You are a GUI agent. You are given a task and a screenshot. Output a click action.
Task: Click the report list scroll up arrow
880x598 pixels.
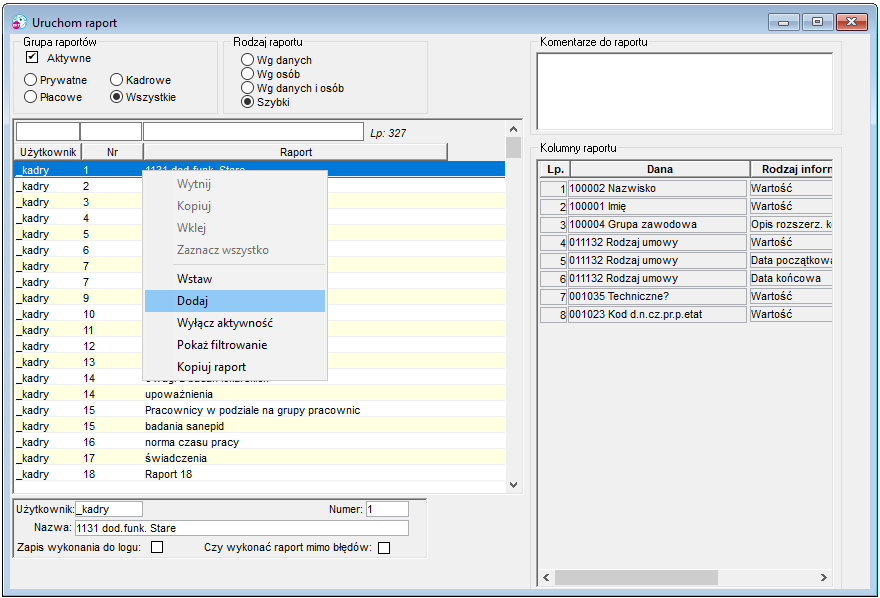[514, 130]
